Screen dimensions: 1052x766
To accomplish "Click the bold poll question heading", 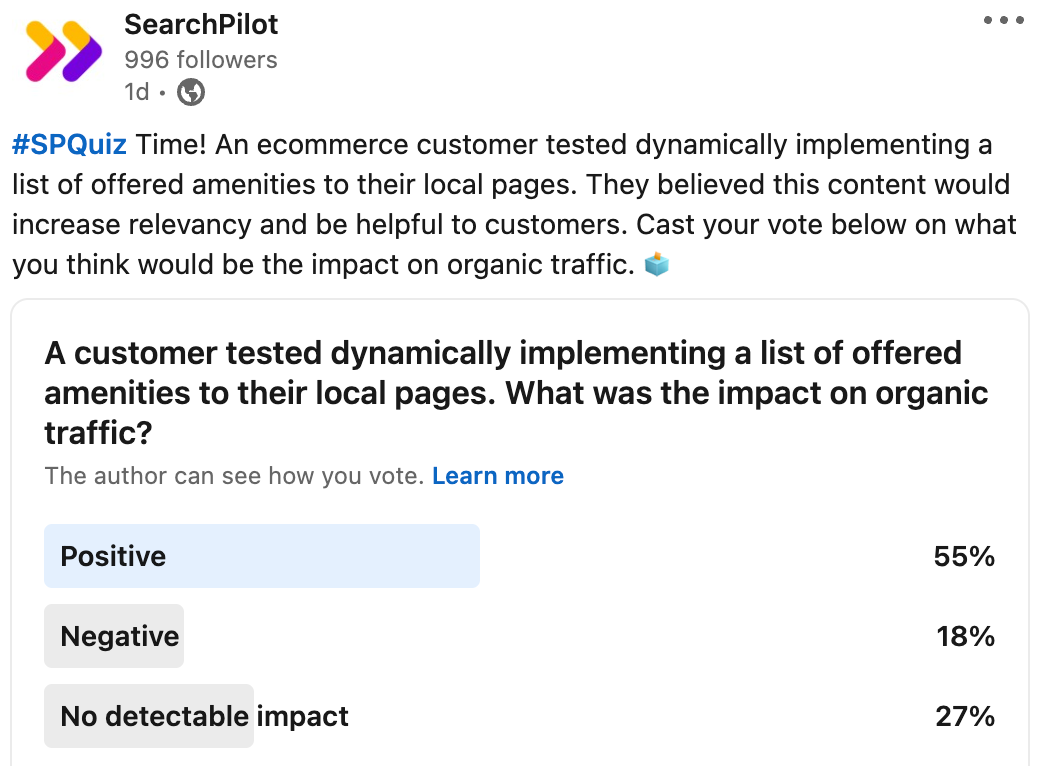I will pyautogui.click(x=516, y=393).
